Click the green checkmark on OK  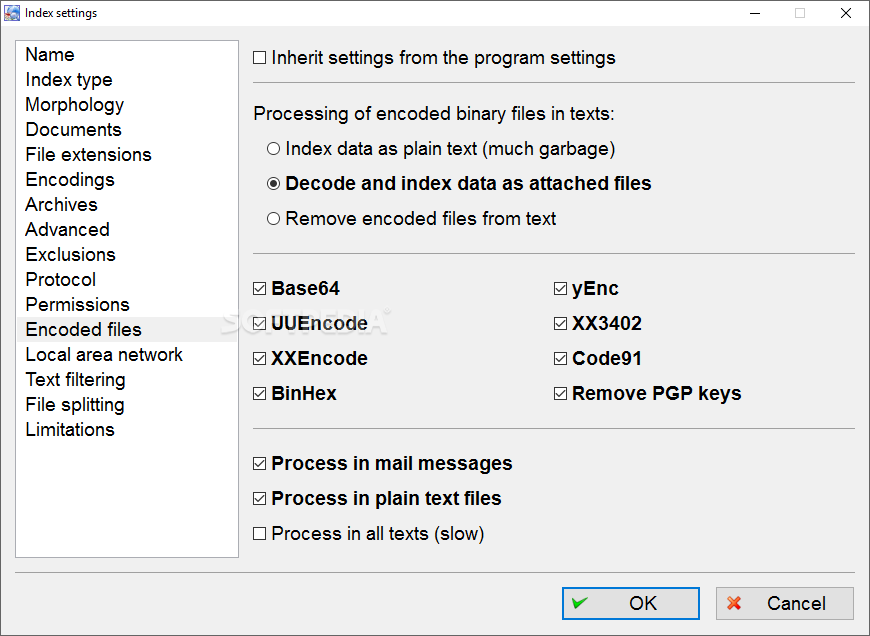(x=579, y=603)
